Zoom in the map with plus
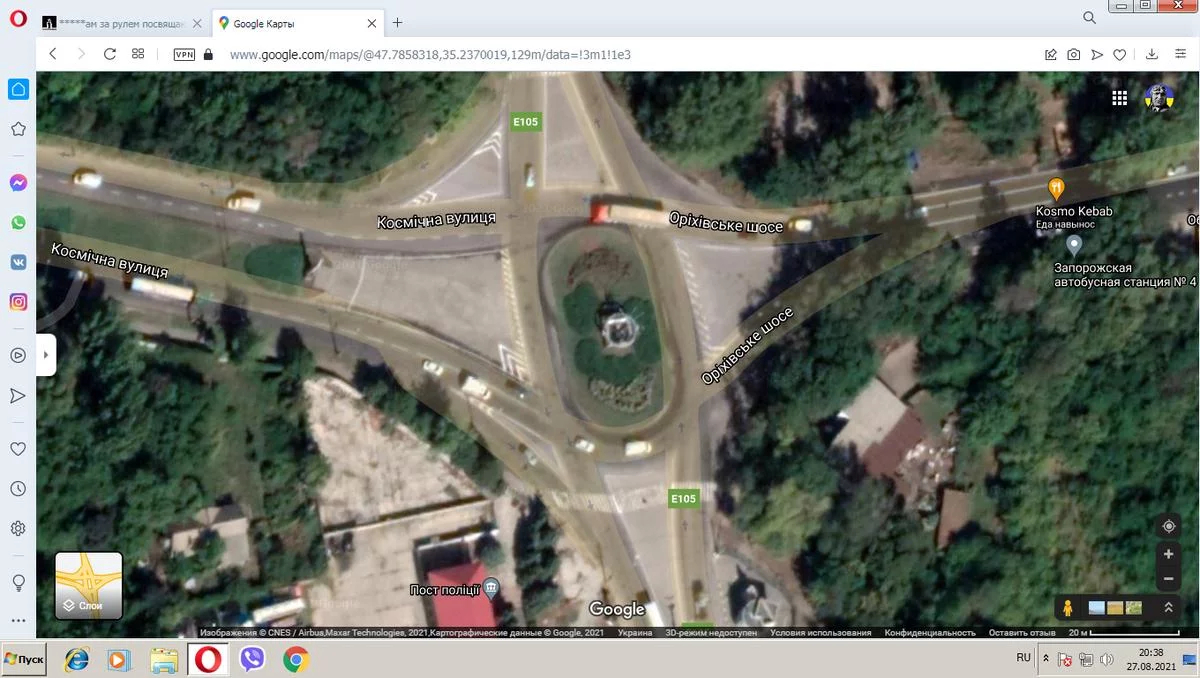Viewport: 1200px width, 678px height. point(1168,554)
